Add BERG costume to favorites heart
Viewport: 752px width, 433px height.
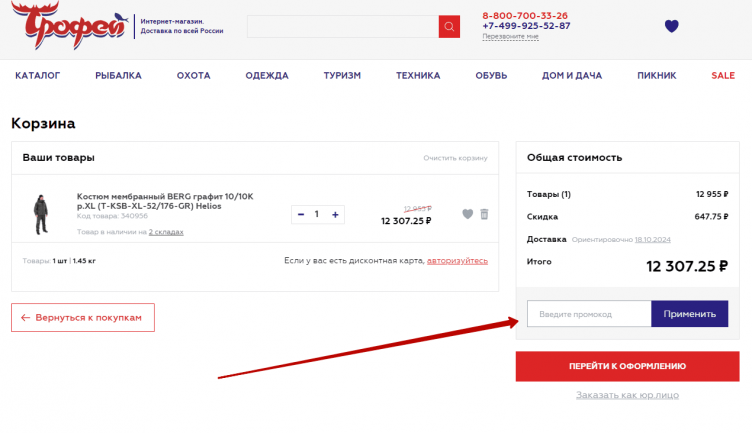tap(468, 214)
